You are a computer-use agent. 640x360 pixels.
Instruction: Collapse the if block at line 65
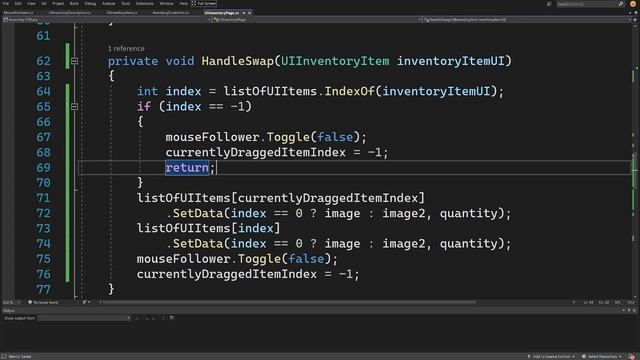tap(74, 107)
